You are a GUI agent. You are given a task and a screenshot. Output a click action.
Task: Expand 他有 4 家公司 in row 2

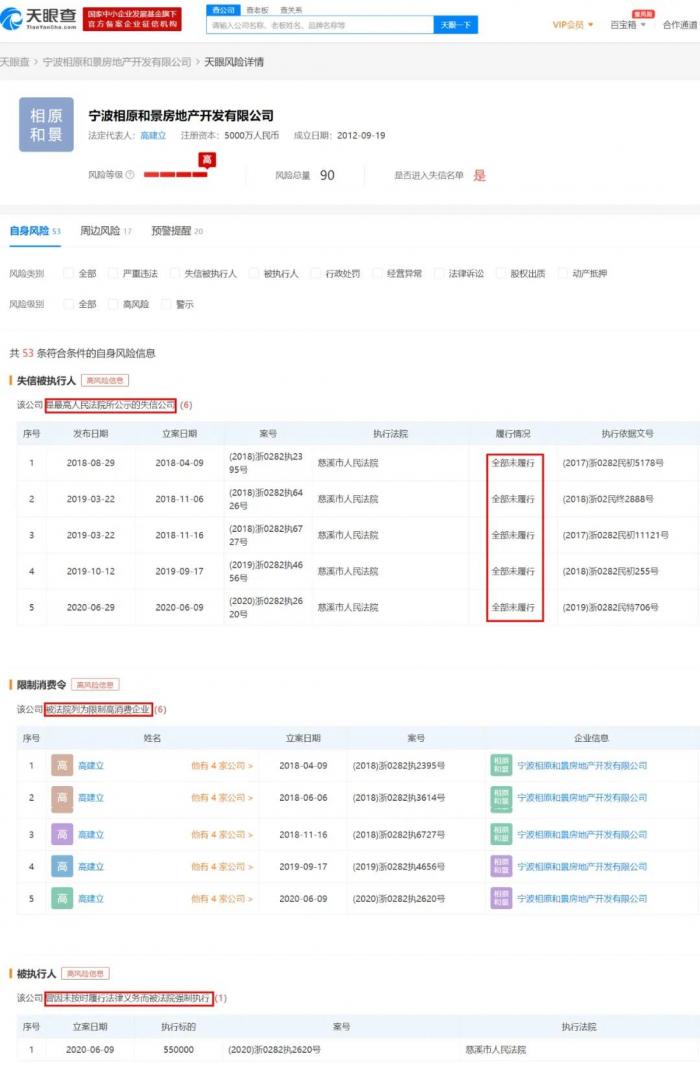[222, 798]
